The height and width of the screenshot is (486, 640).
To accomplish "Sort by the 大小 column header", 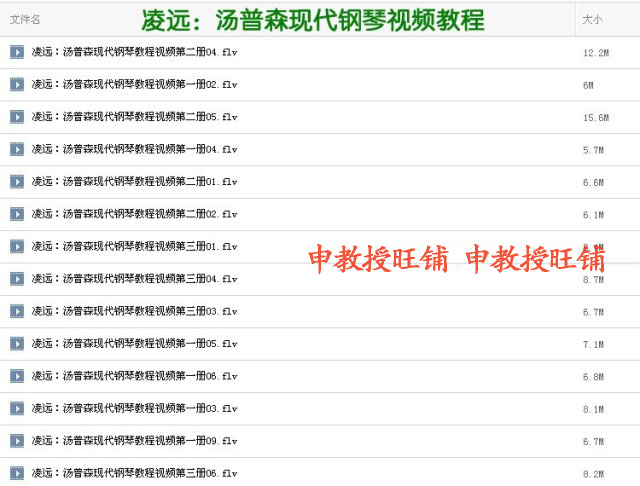I will 592,20.
